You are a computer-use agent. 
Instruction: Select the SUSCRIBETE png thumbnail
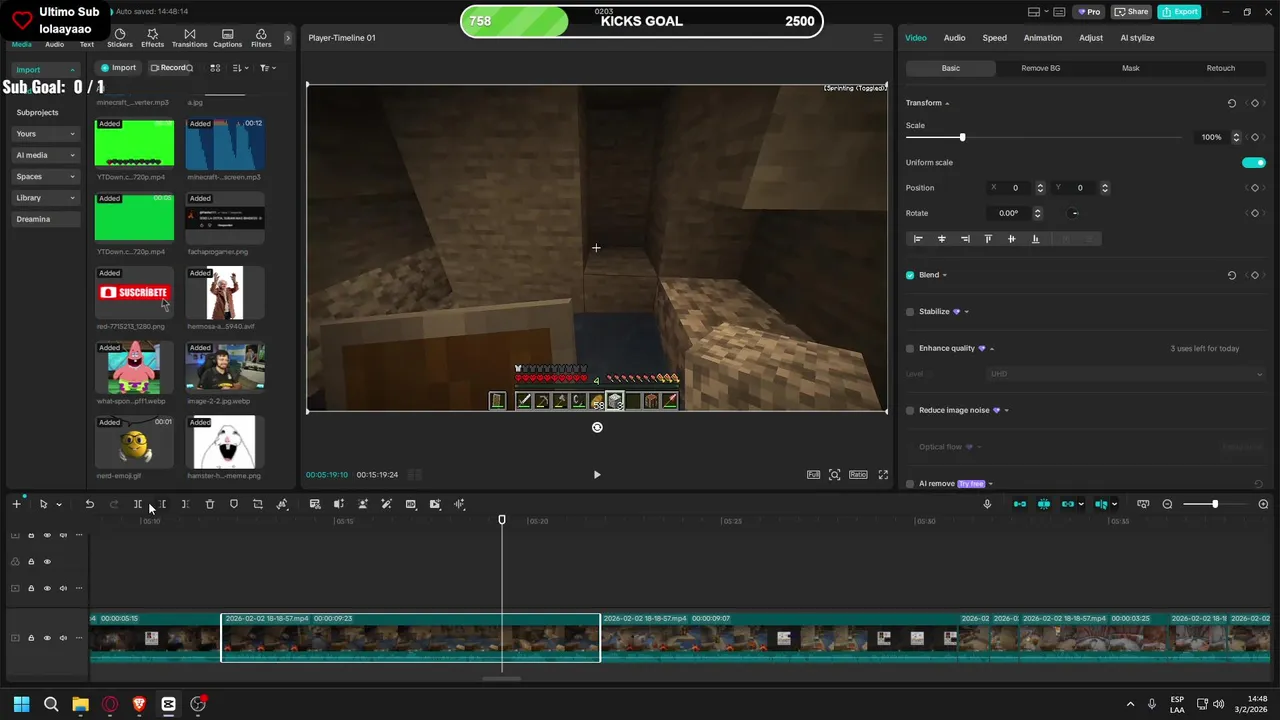point(134,292)
